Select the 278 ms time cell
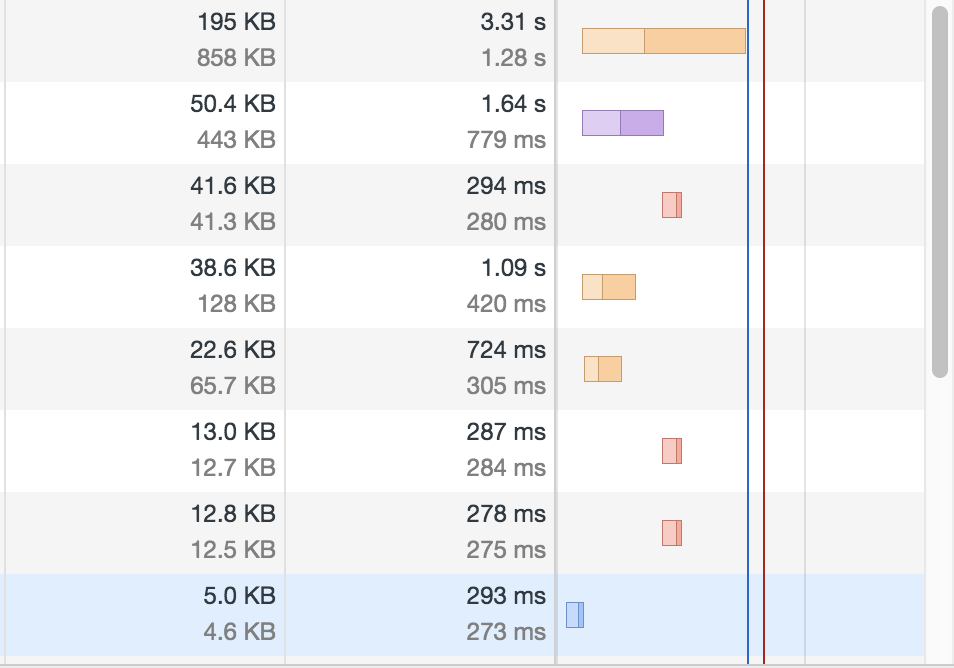This screenshot has height=668, width=954. 506,514
